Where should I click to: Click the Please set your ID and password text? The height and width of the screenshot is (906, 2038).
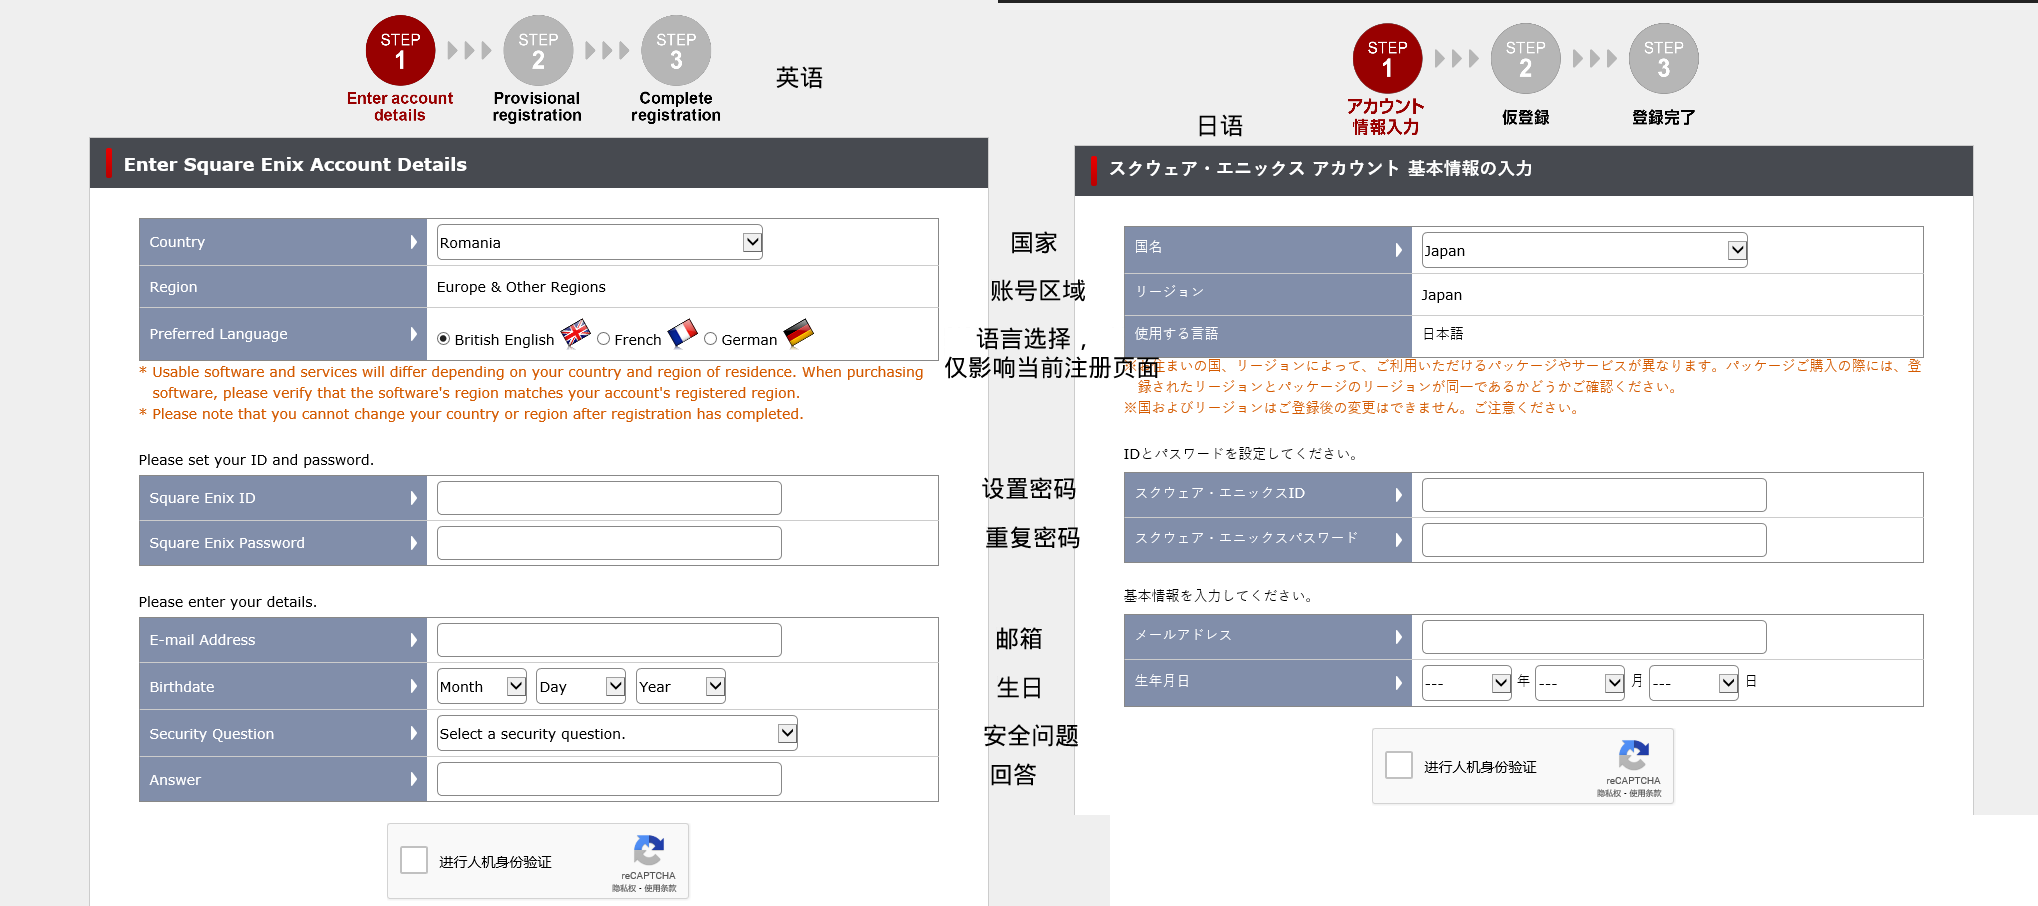tap(256, 460)
